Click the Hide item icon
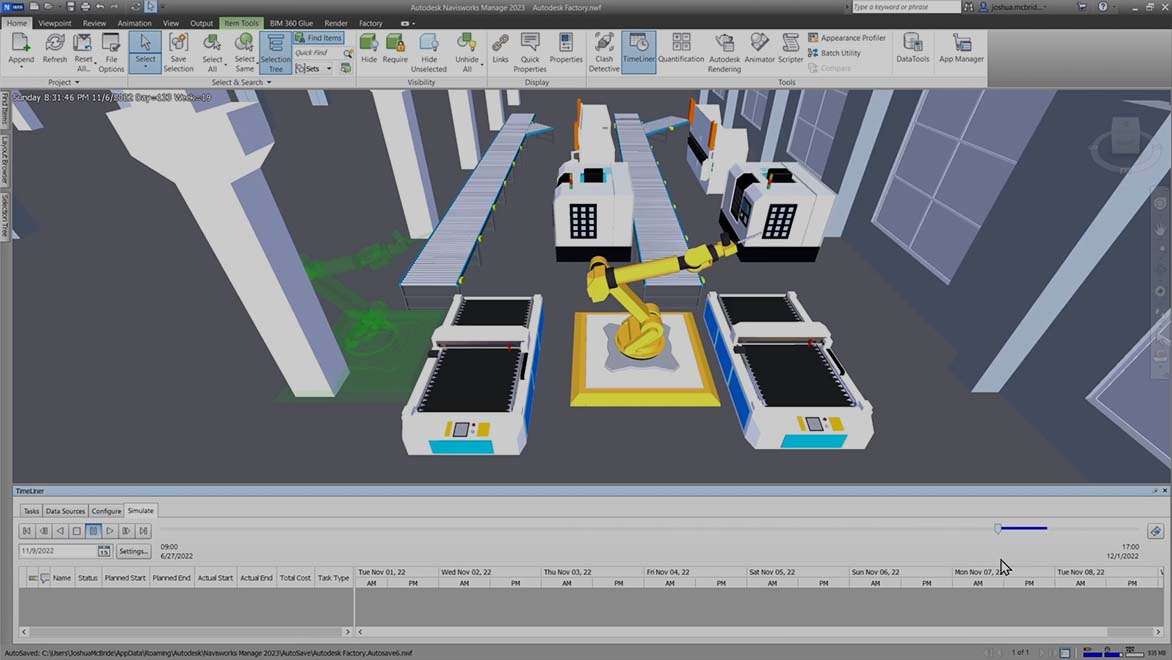The image size is (1172, 660). [369, 52]
